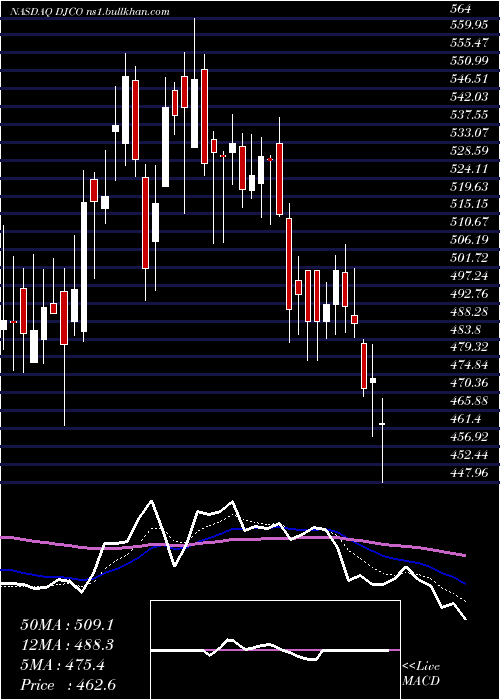This screenshot has height=700, width=500.
Task: Click the 12MA : 488.3 readout
Action: [67, 645]
